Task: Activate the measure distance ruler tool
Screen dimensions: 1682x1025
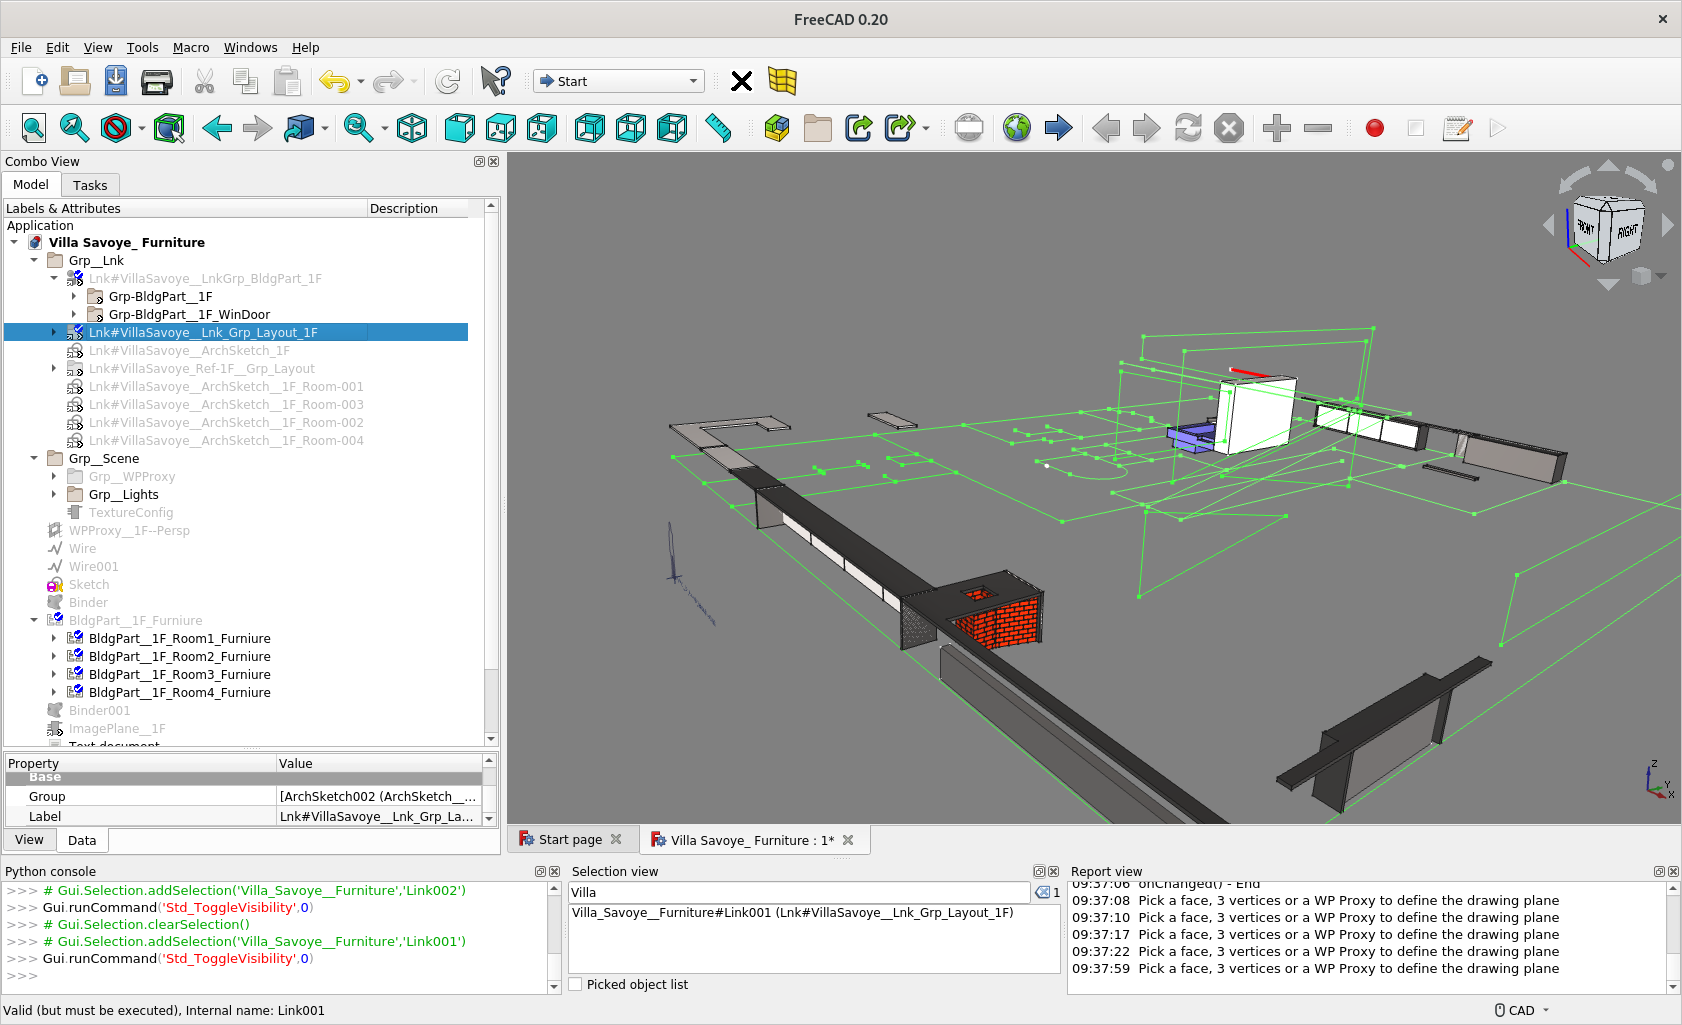Action: pyautogui.click(x=718, y=128)
